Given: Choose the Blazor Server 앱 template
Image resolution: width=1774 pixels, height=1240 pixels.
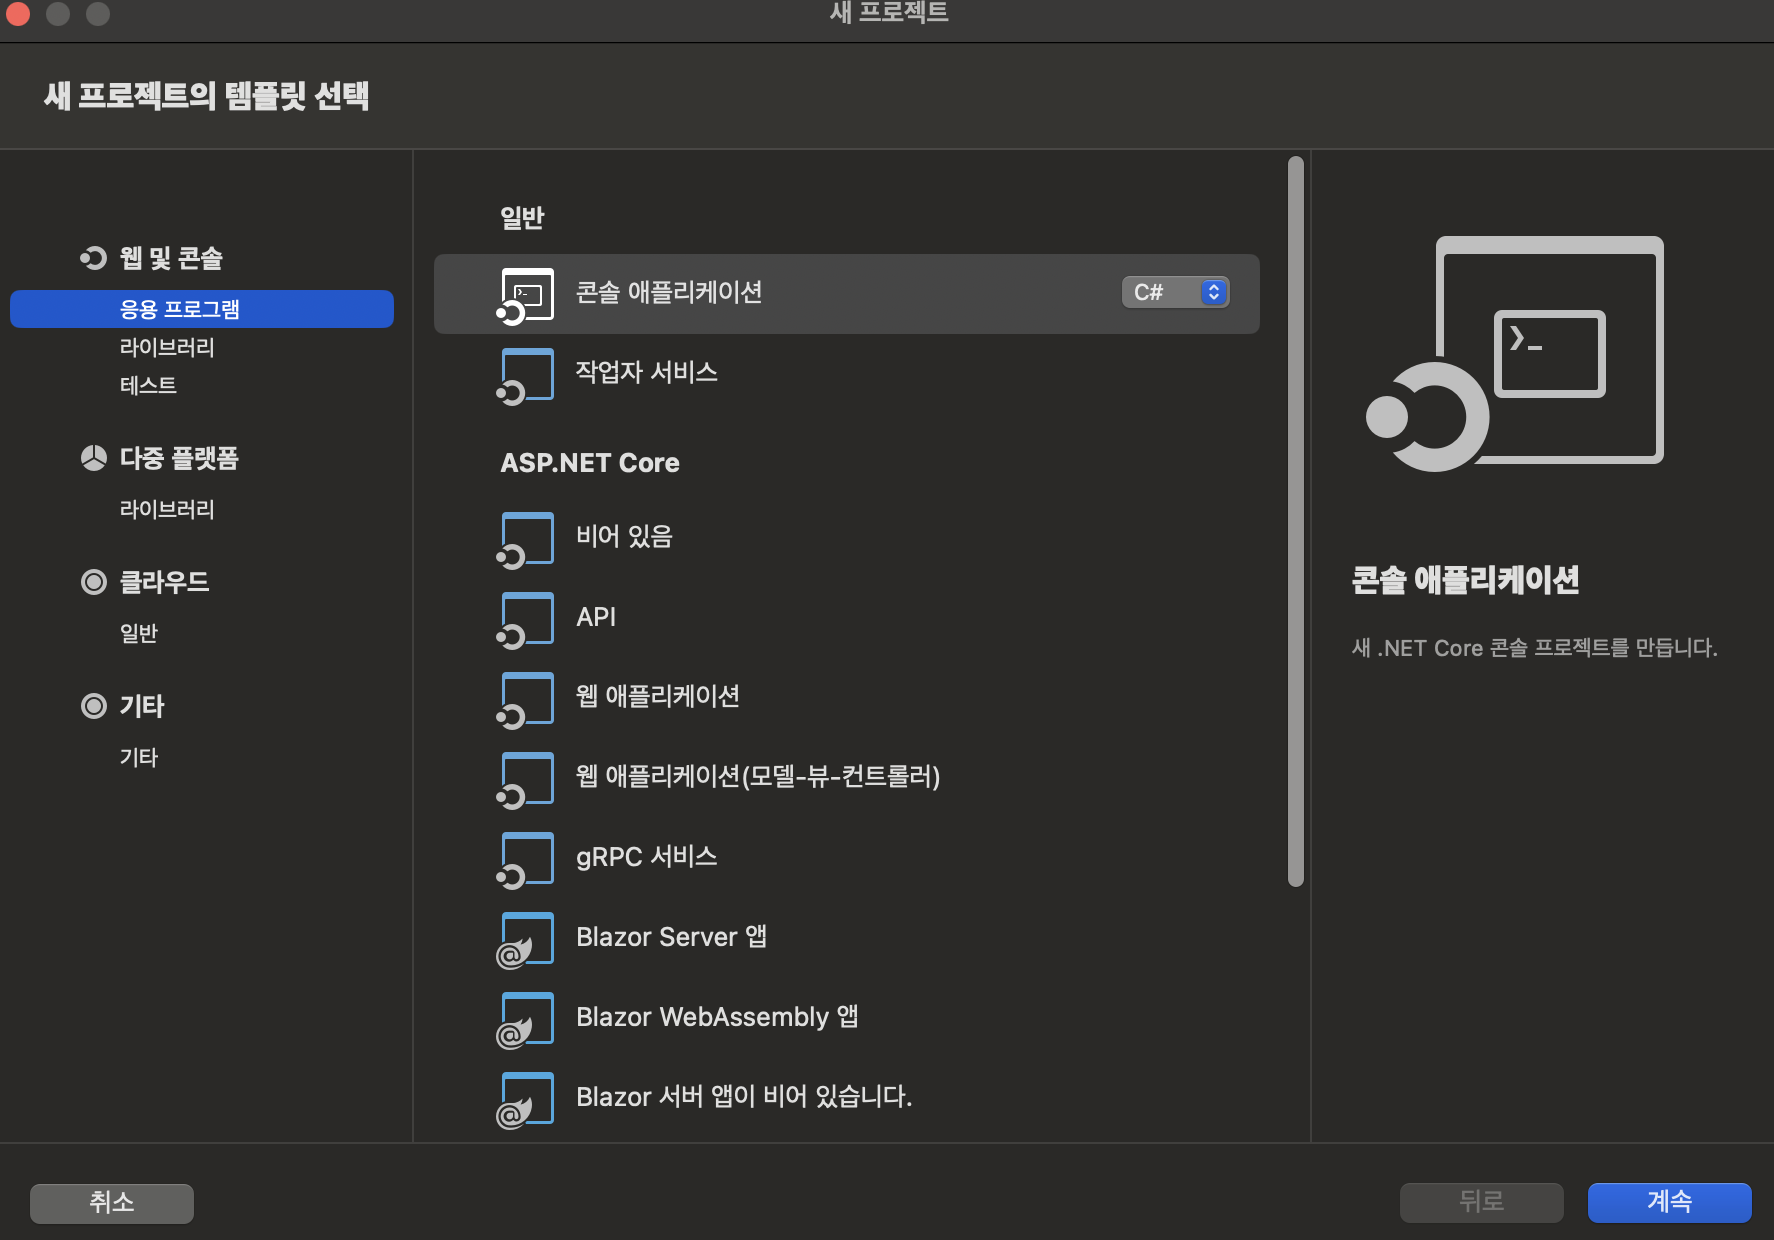Looking at the screenshot, I should pyautogui.click(x=847, y=938).
